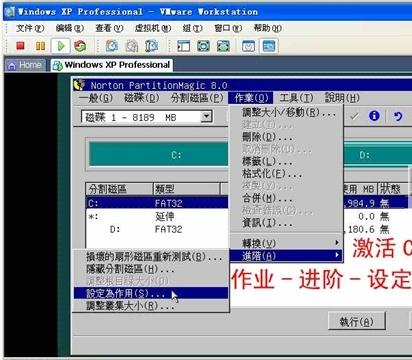The width and height of the screenshot is (412, 360).
Task: Open the VMware 窗口(W) menu
Action: tap(228, 28)
